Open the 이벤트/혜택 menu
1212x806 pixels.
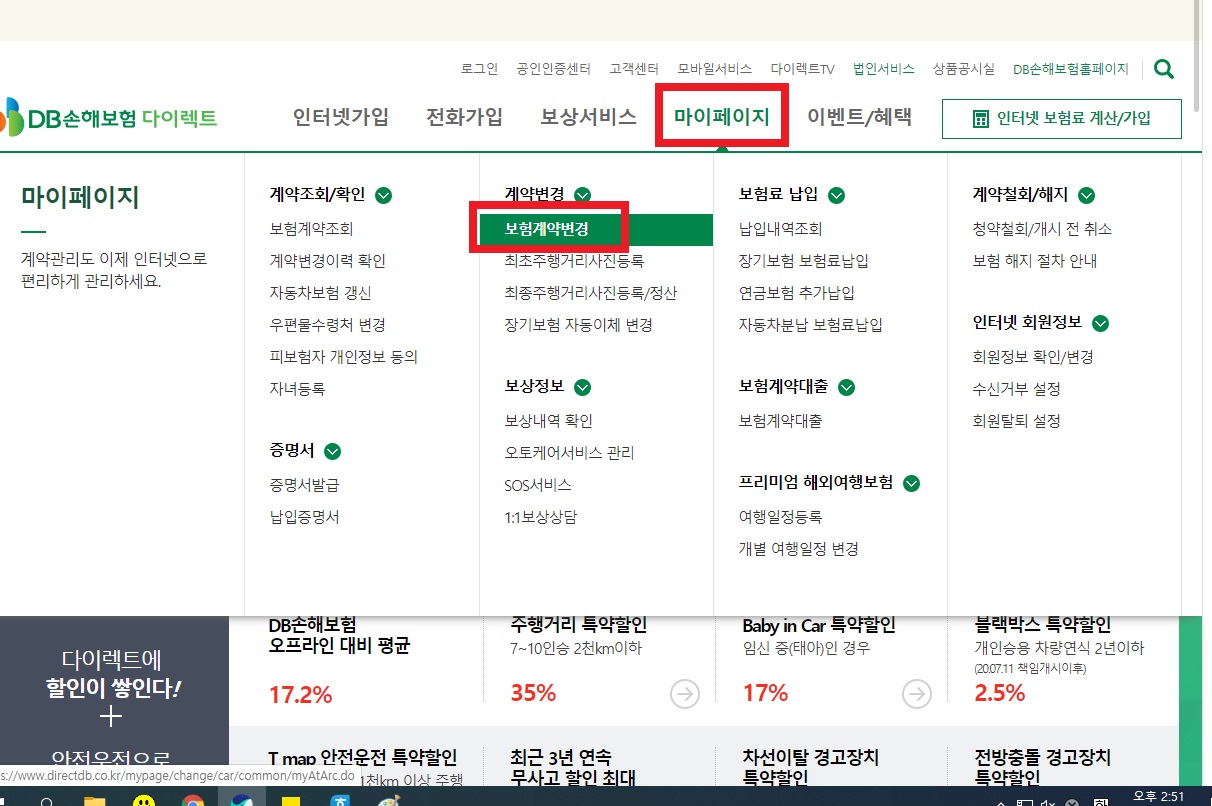860,116
